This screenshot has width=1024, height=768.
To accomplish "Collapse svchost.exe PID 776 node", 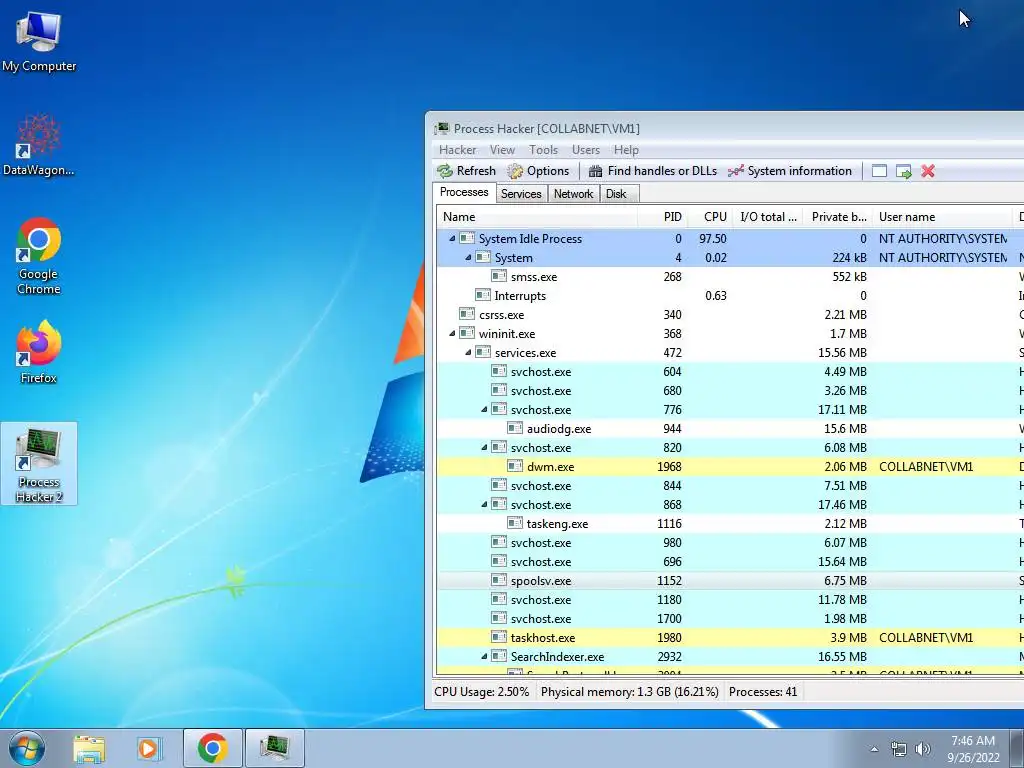I will coord(484,410).
